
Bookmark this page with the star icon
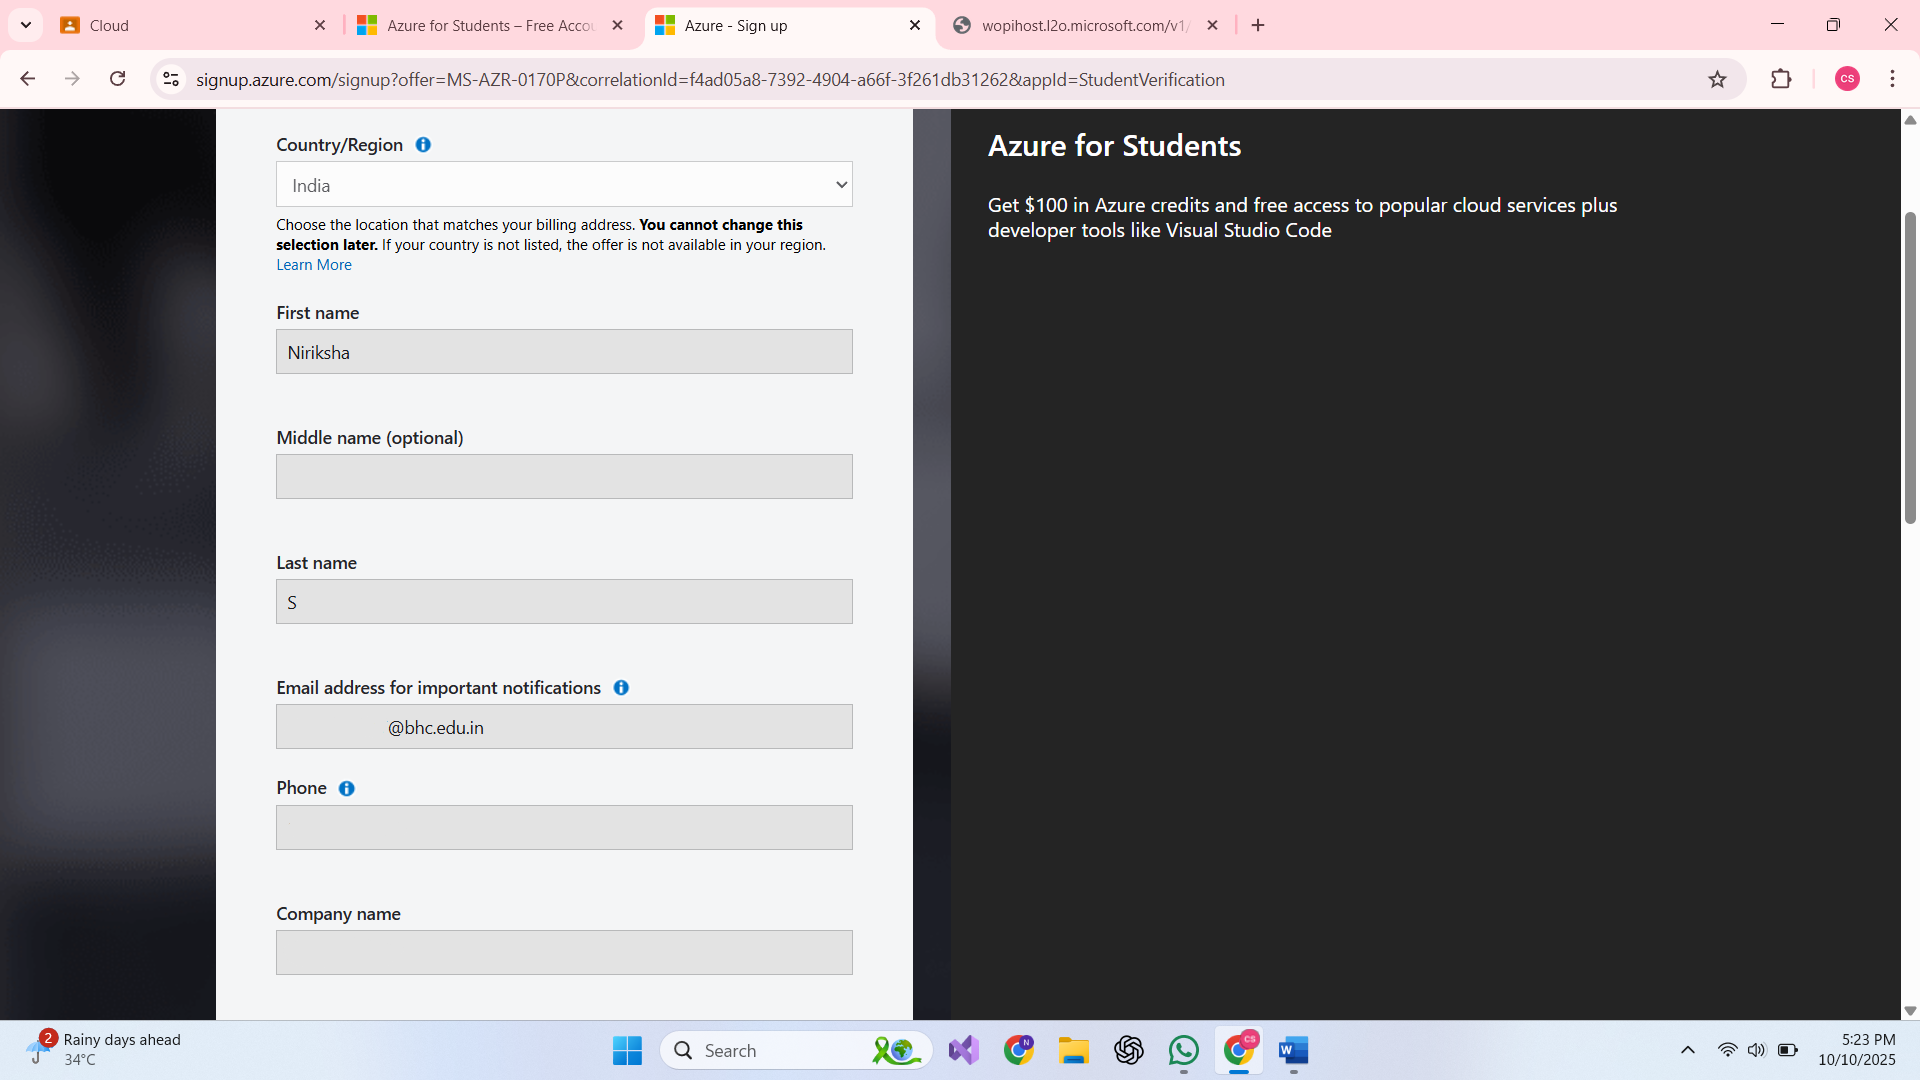1717,79
